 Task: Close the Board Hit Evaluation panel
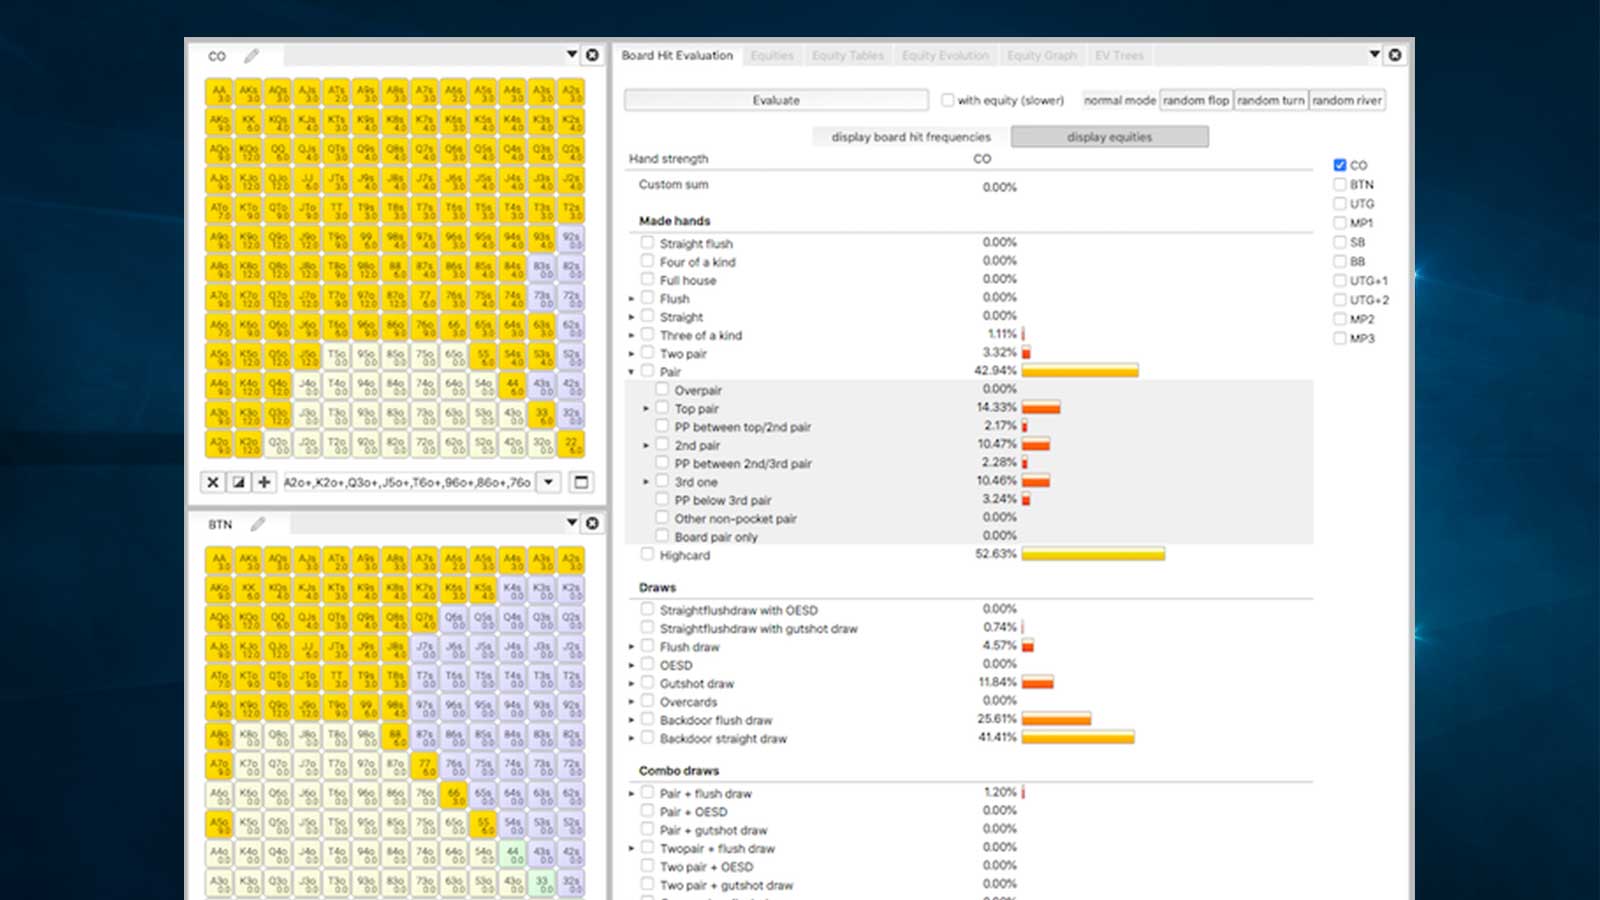1395,55
